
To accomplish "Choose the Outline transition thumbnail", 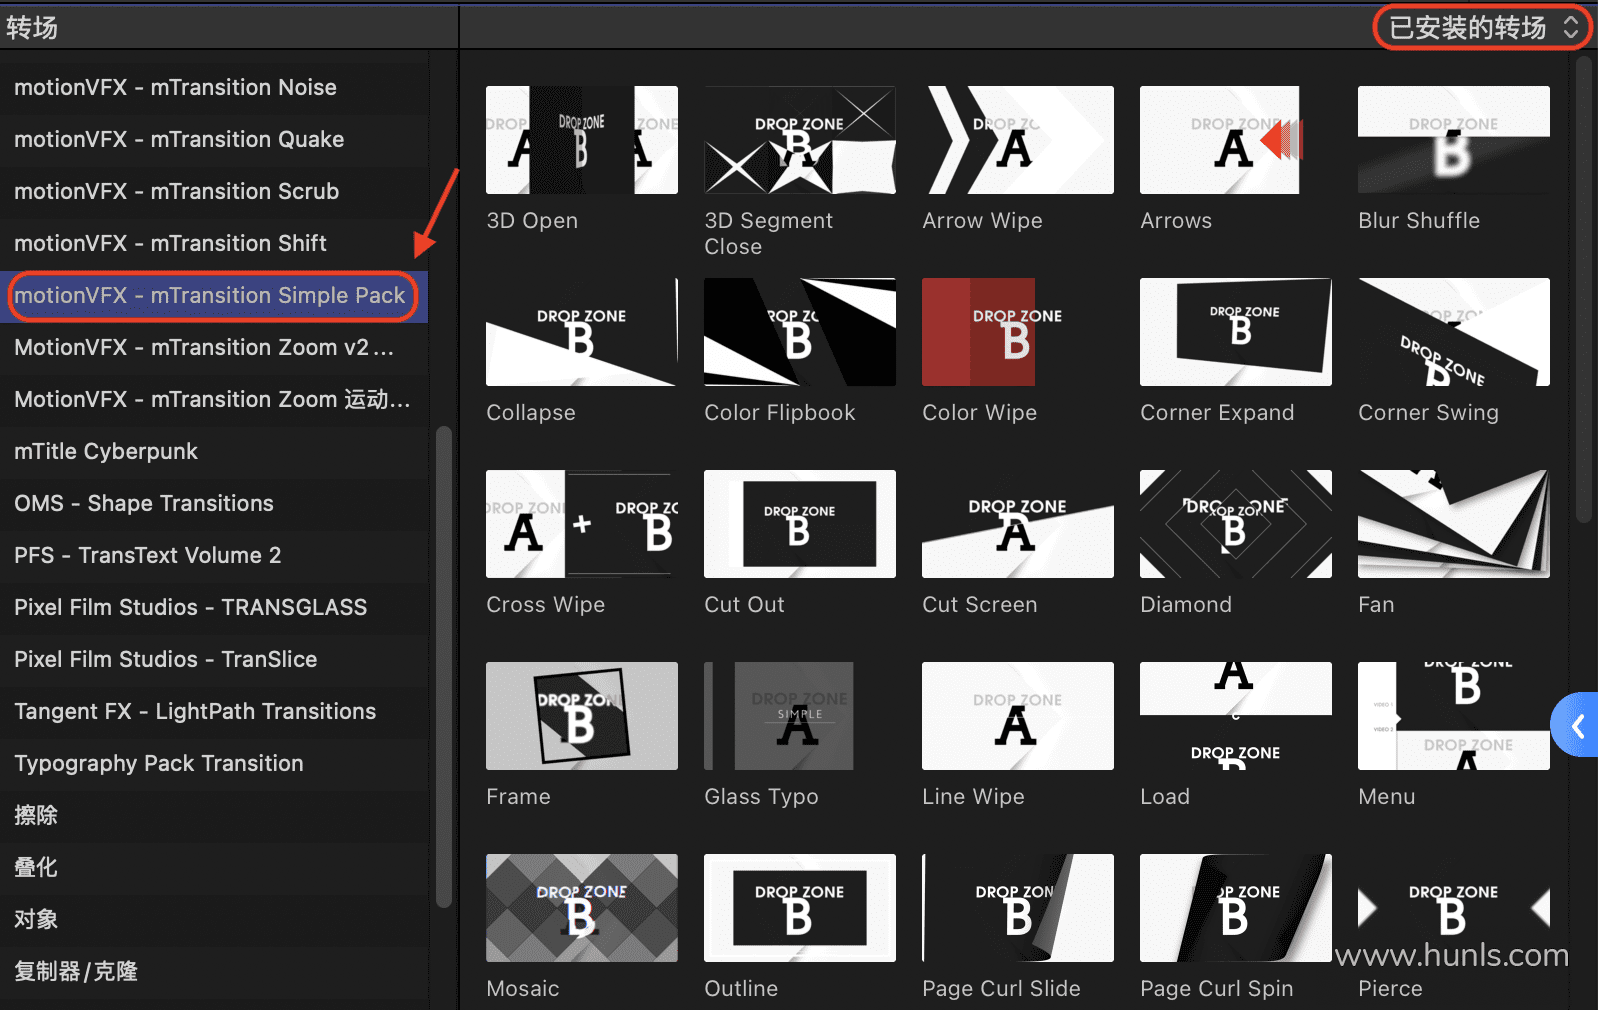I will point(800,908).
